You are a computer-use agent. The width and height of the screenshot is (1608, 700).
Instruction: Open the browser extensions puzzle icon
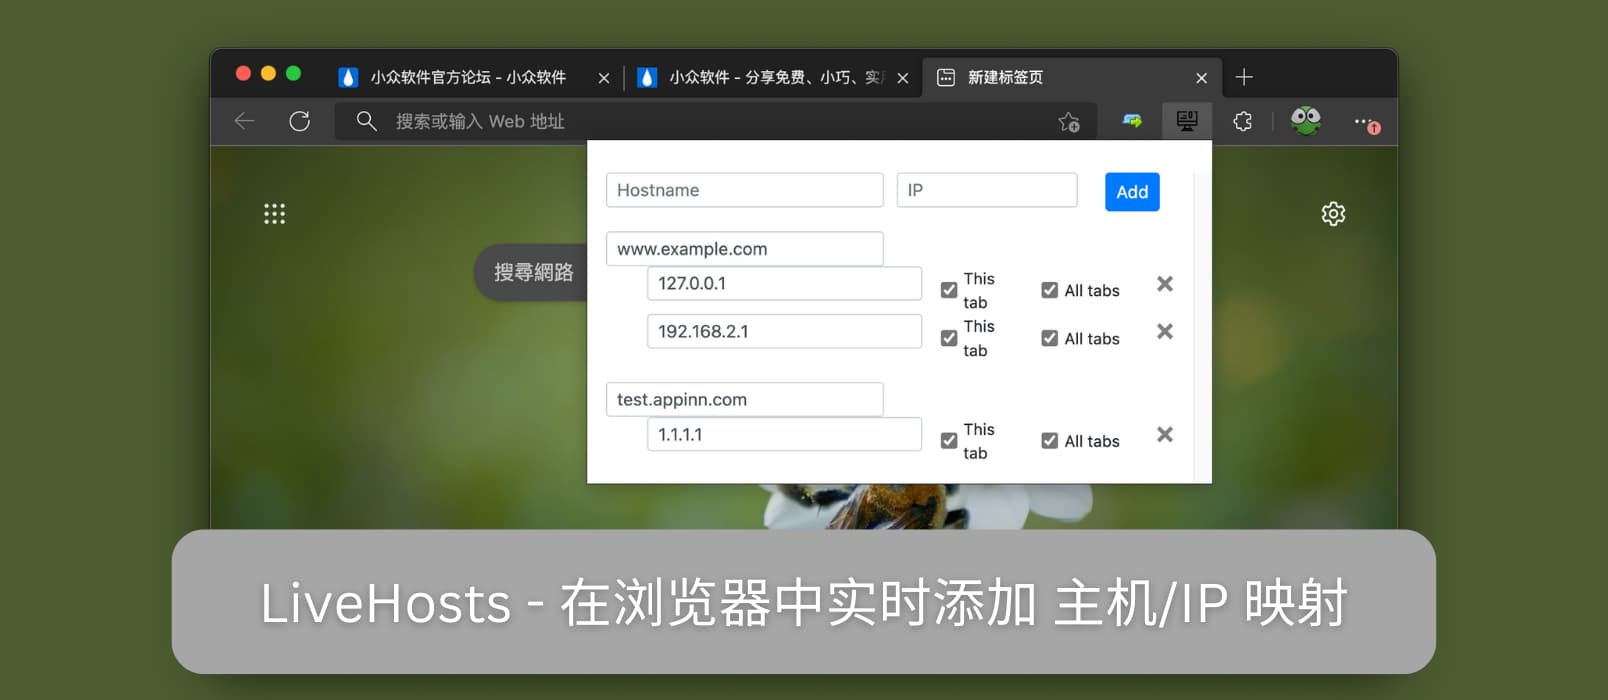(x=1242, y=121)
